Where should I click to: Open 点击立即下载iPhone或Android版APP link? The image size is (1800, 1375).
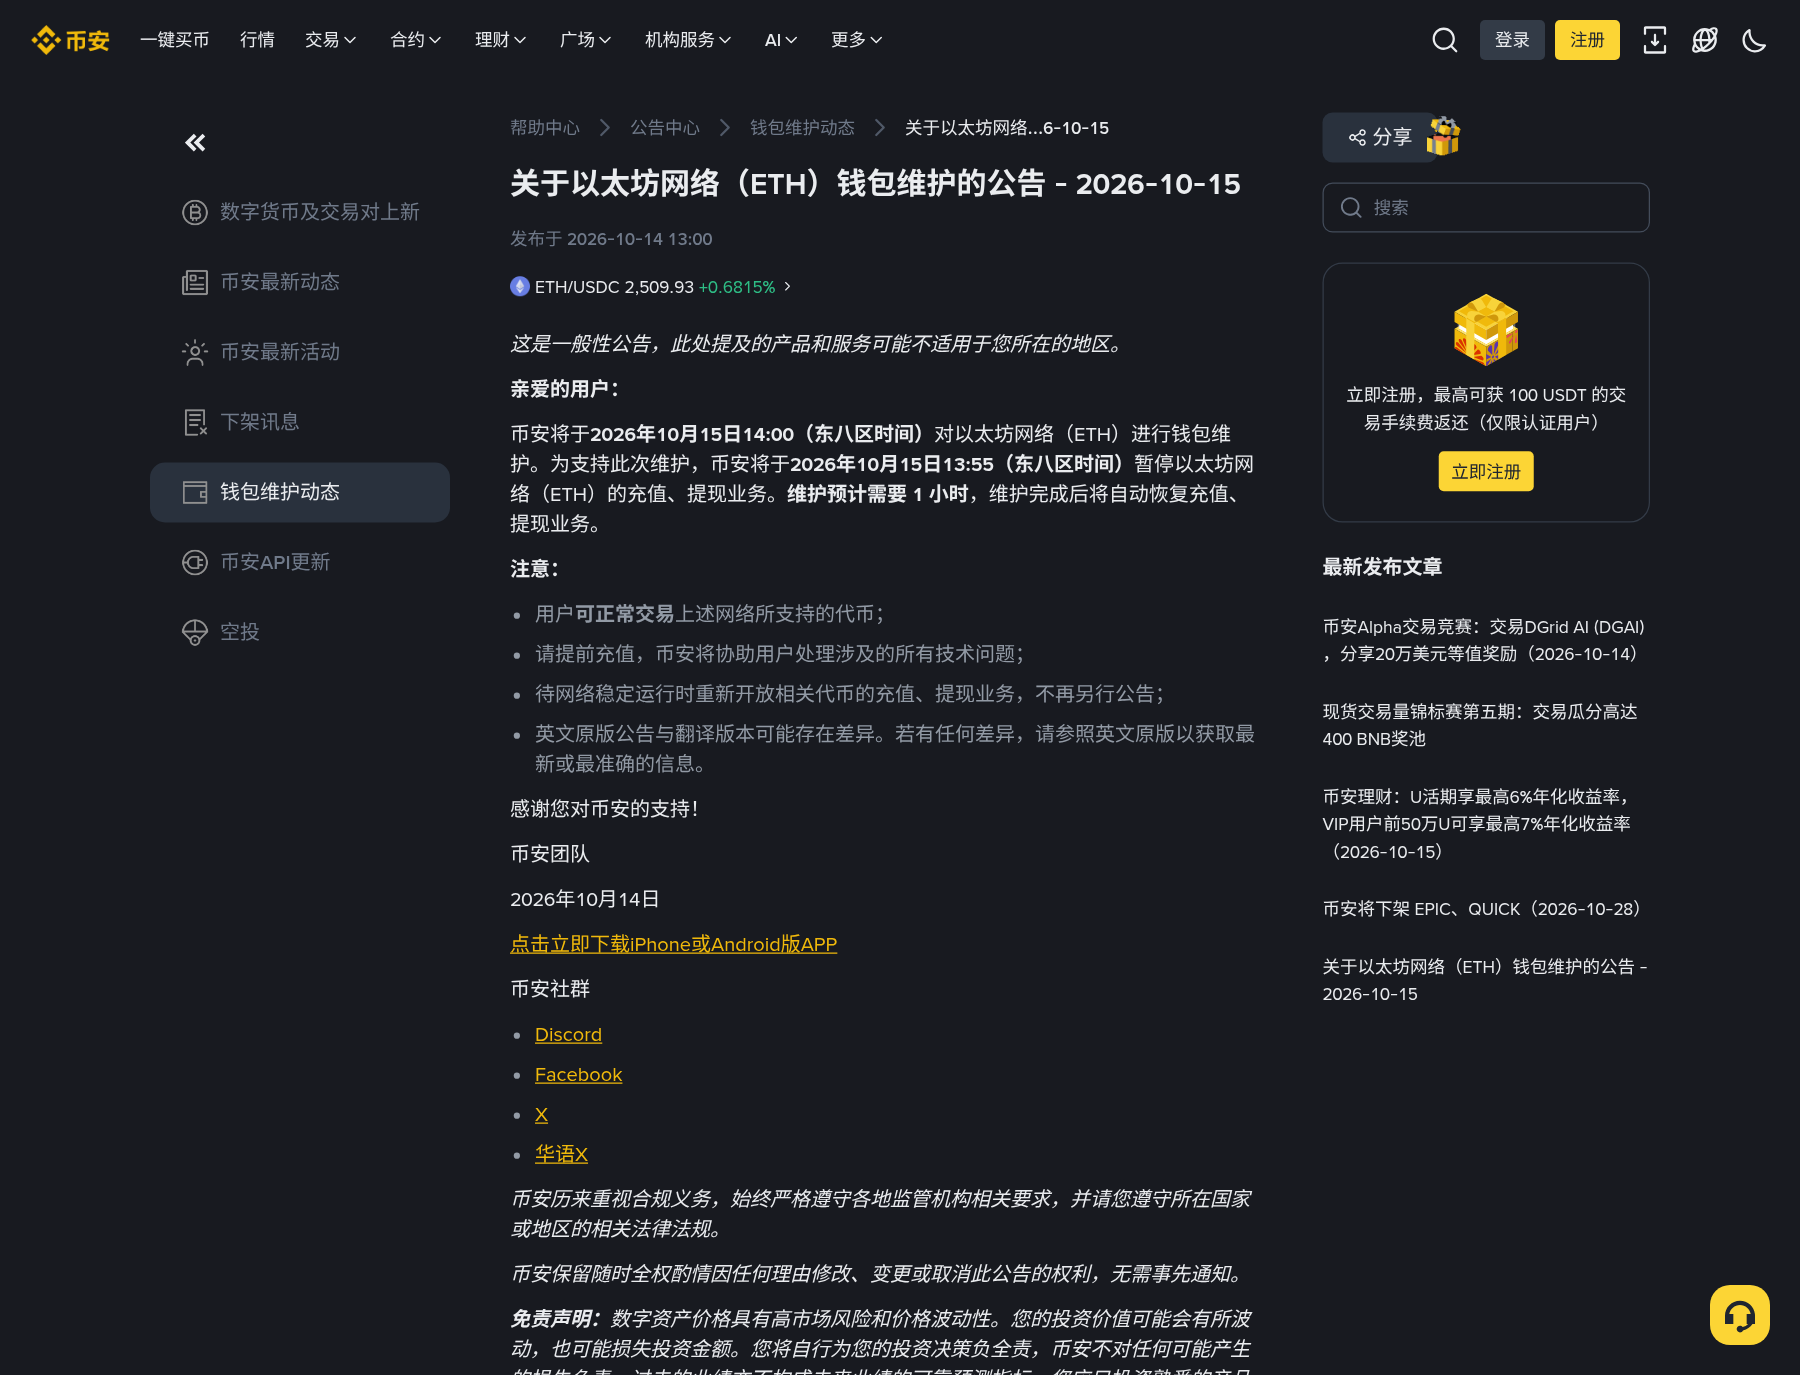tap(673, 944)
